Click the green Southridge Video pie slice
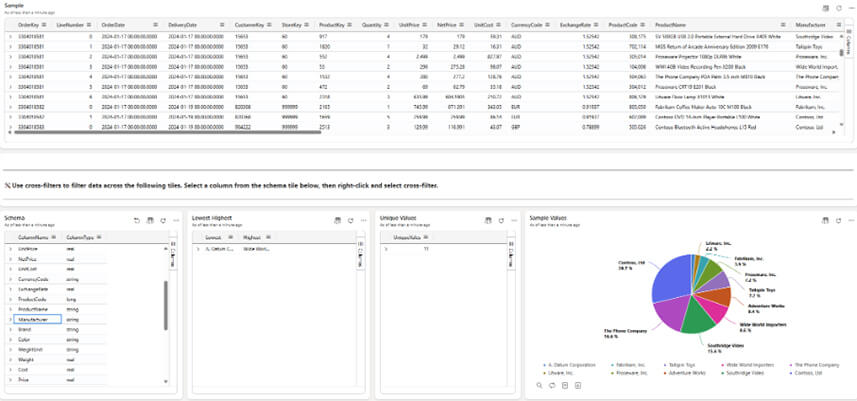Screen dimensions: 857x401 (698, 317)
